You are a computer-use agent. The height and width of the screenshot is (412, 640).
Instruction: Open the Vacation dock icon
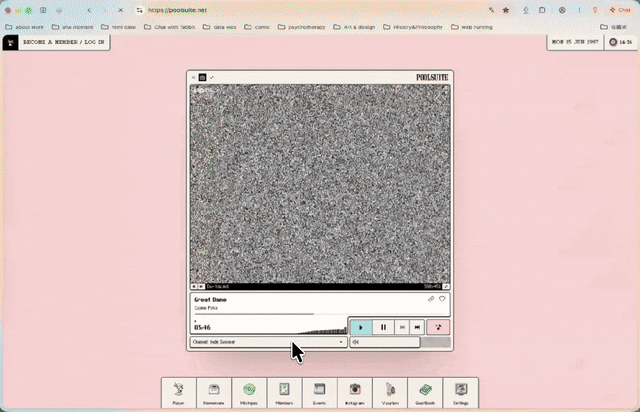[390, 393]
